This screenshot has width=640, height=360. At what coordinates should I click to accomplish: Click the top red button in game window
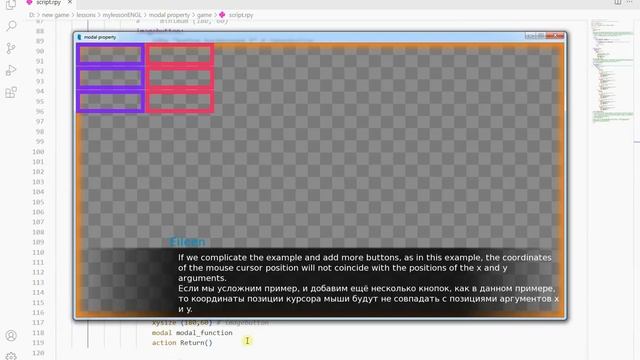click(180, 54)
